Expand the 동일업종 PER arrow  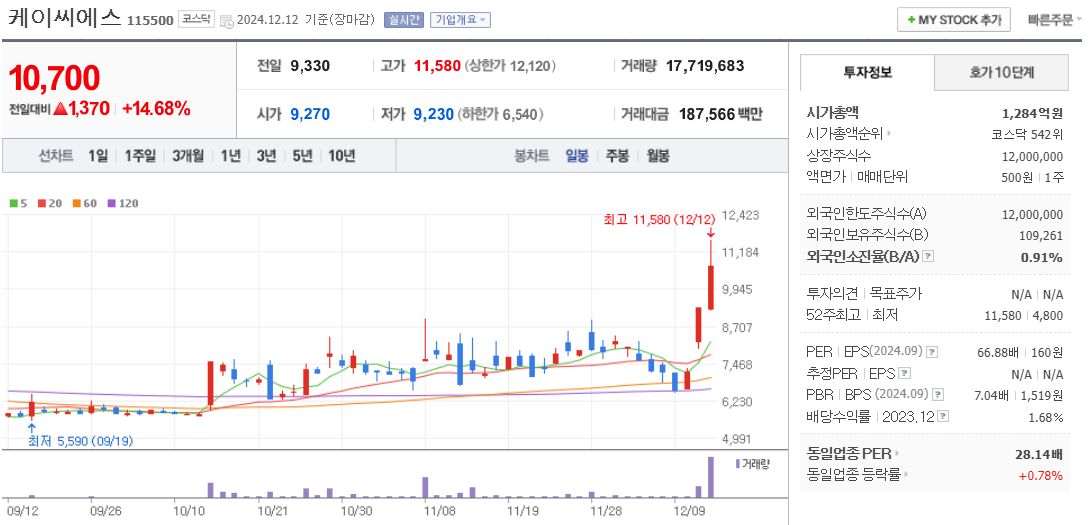coord(897,453)
